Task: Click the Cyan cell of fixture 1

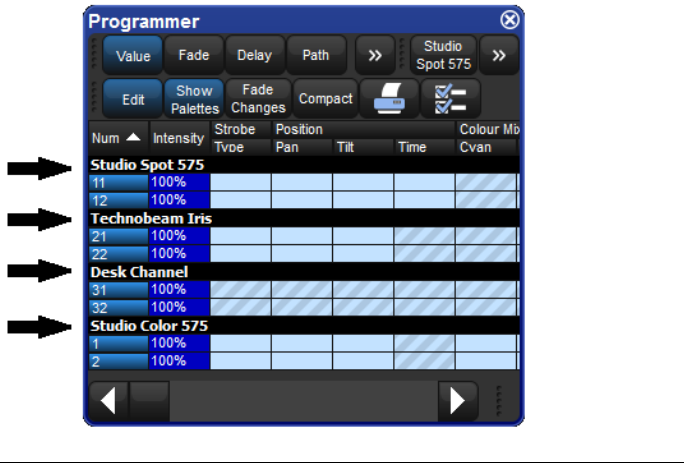Action: [486, 343]
